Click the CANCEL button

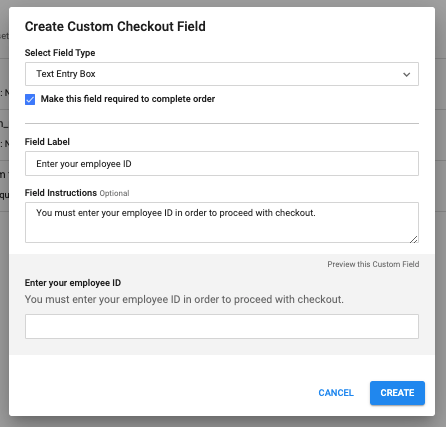tap(336, 393)
